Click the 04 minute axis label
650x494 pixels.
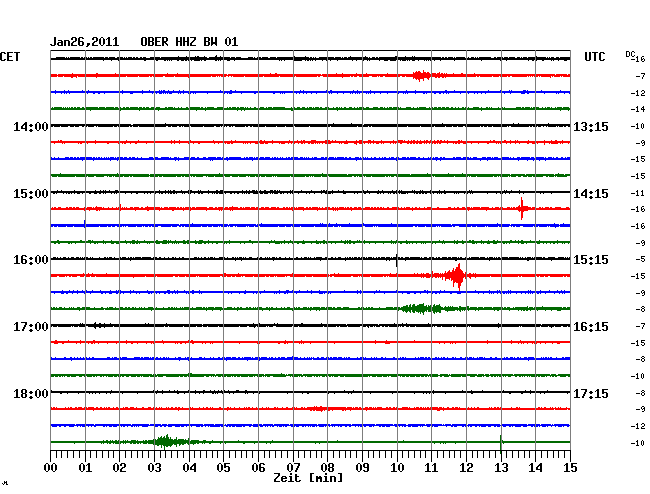(189, 468)
